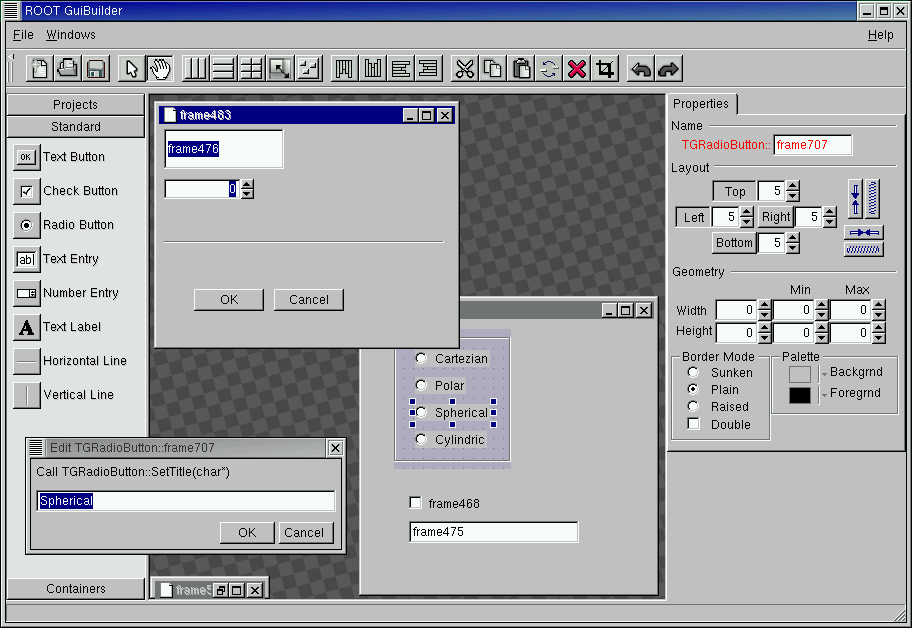Click the Crop tool icon
This screenshot has height=628, width=912.
pos(605,69)
